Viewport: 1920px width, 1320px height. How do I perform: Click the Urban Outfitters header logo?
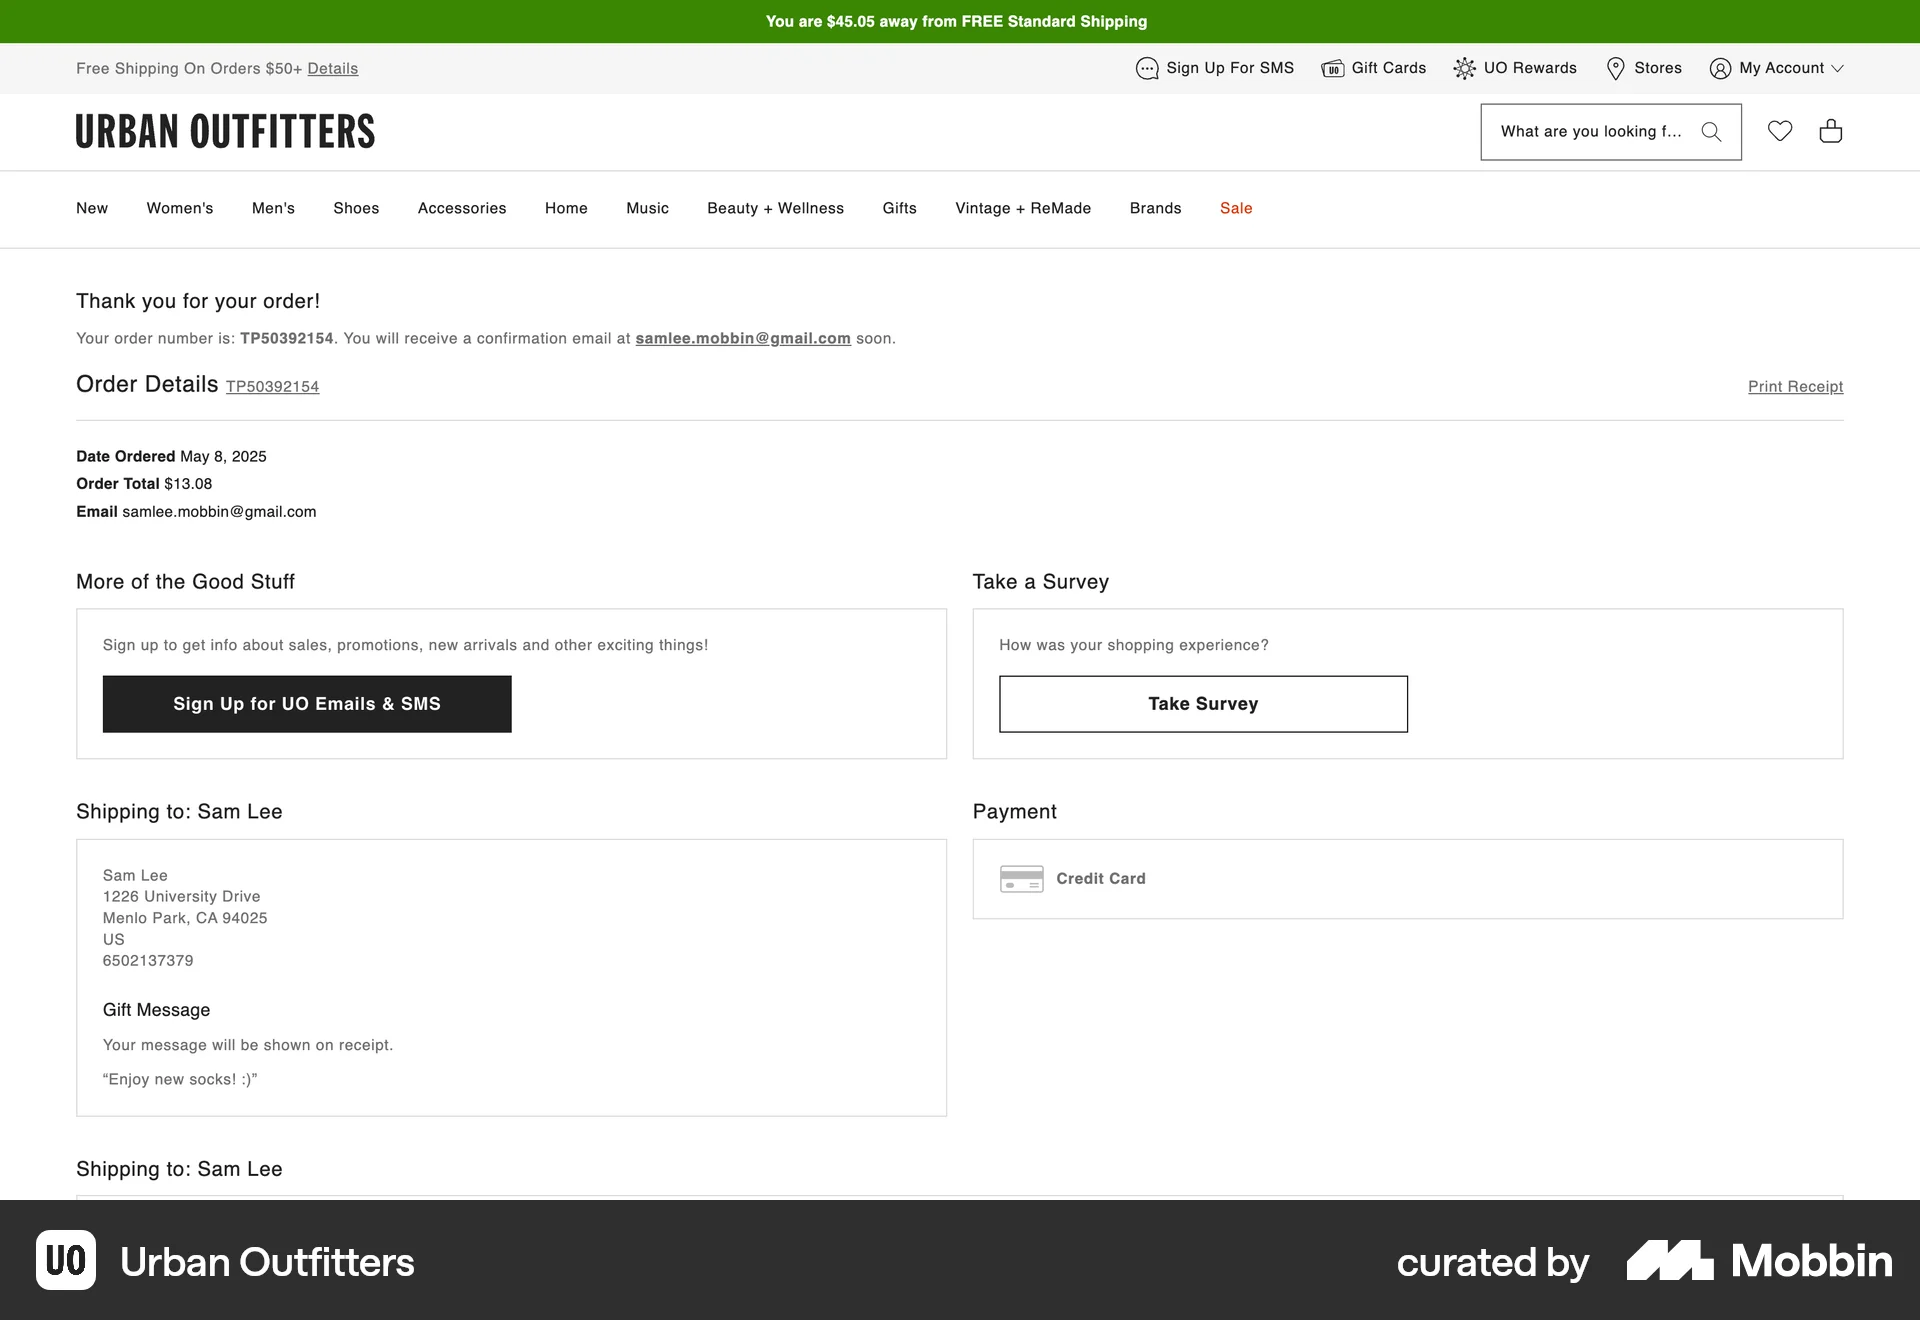(225, 131)
